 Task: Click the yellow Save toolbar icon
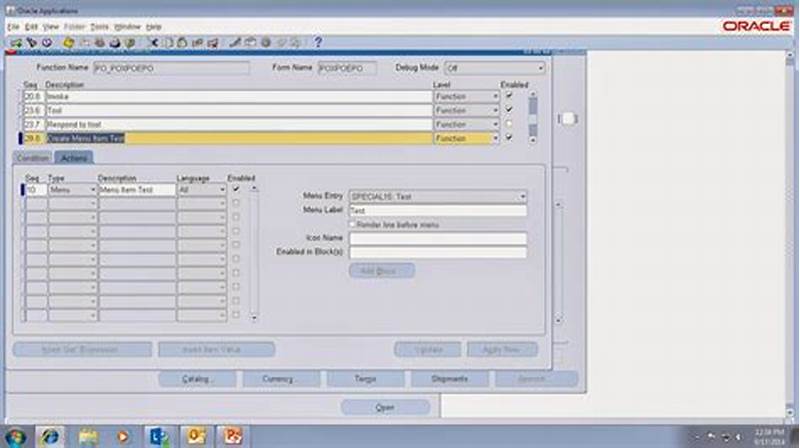(68, 43)
